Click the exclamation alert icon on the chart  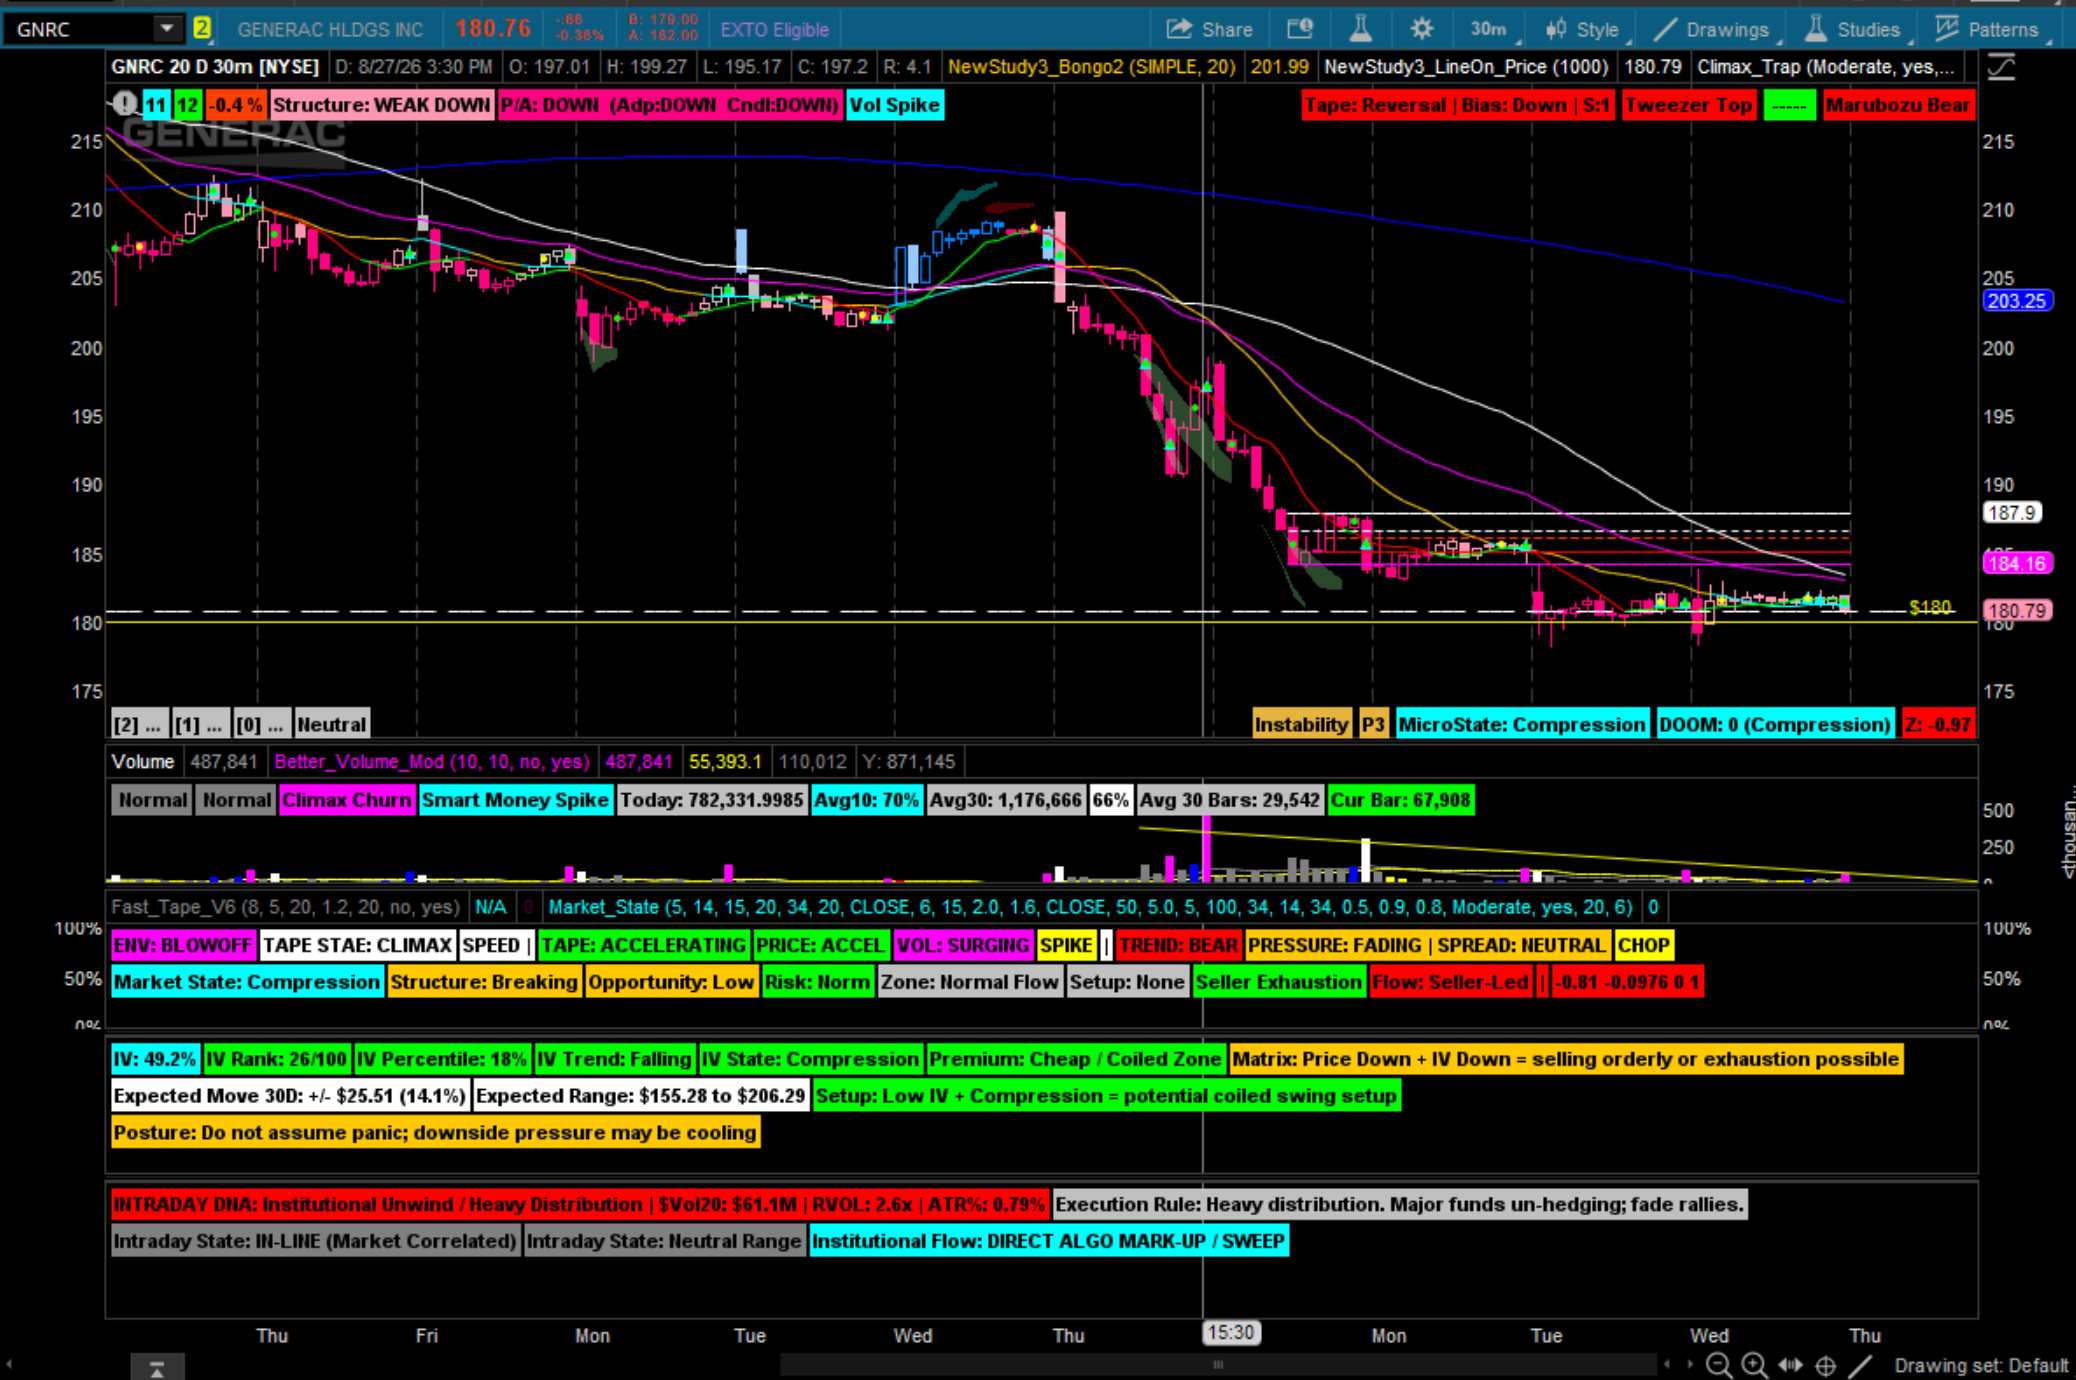click(x=125, y=104)
